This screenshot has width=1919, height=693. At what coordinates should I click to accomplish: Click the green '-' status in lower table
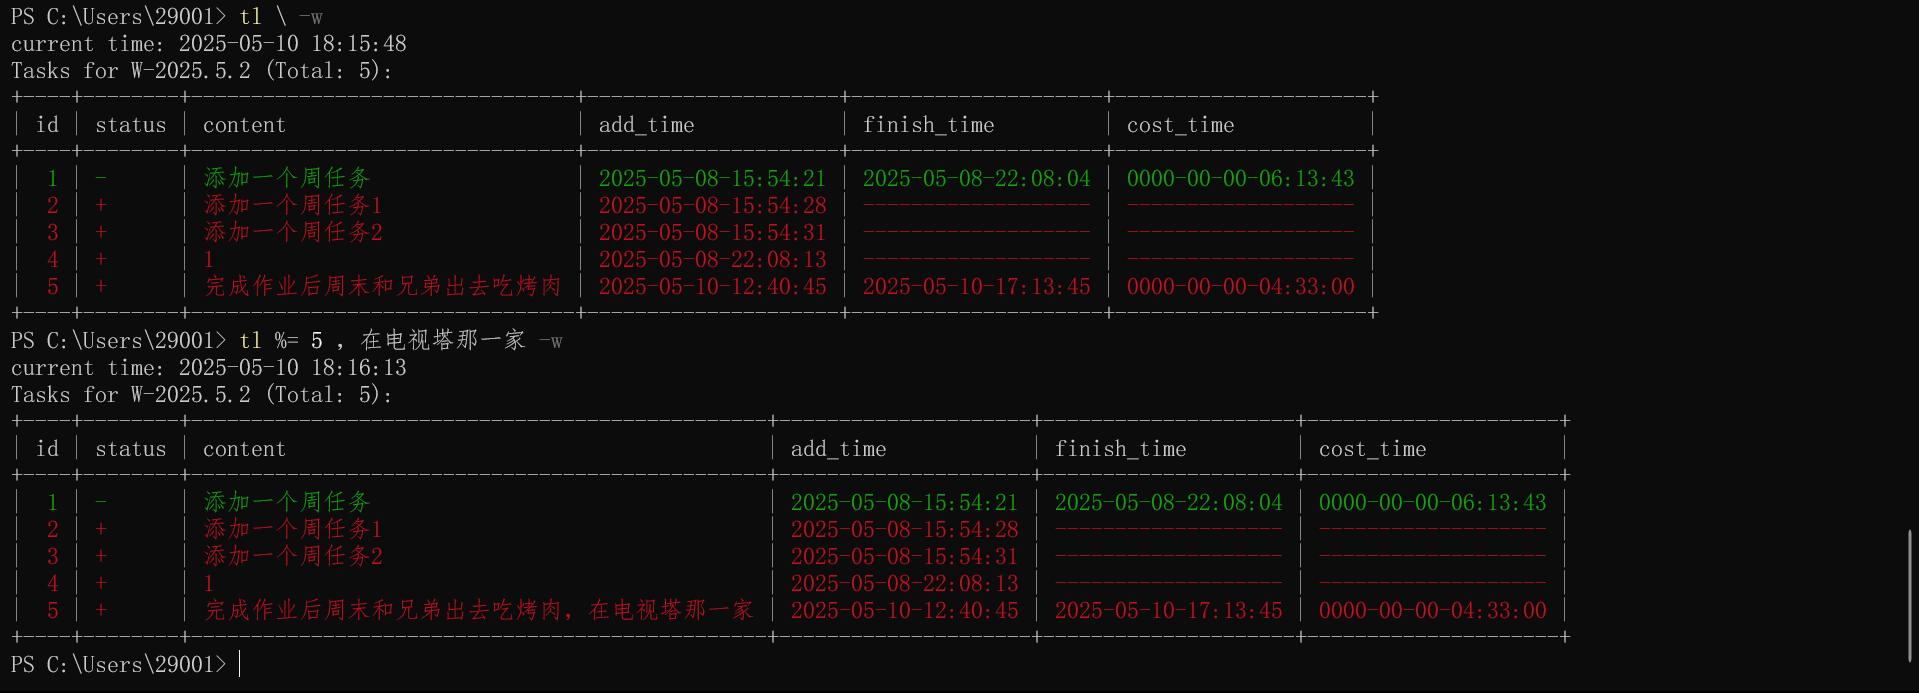coord(101,502)
